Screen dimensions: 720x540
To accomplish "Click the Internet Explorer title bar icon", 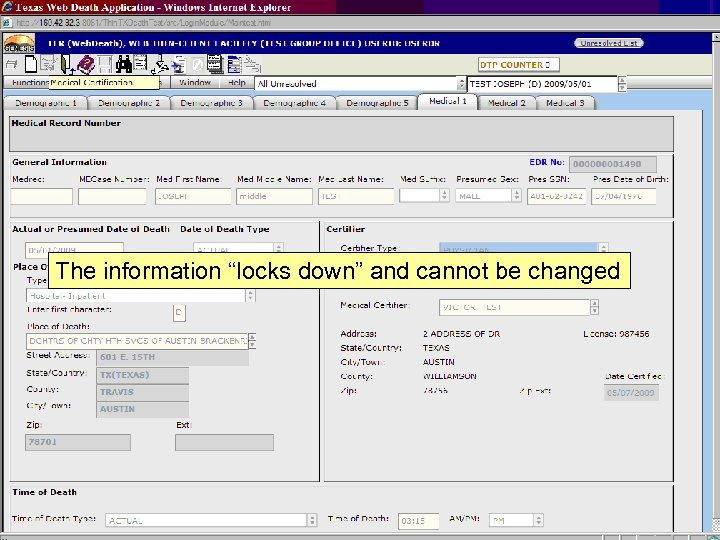I will [x=7, y=6].
